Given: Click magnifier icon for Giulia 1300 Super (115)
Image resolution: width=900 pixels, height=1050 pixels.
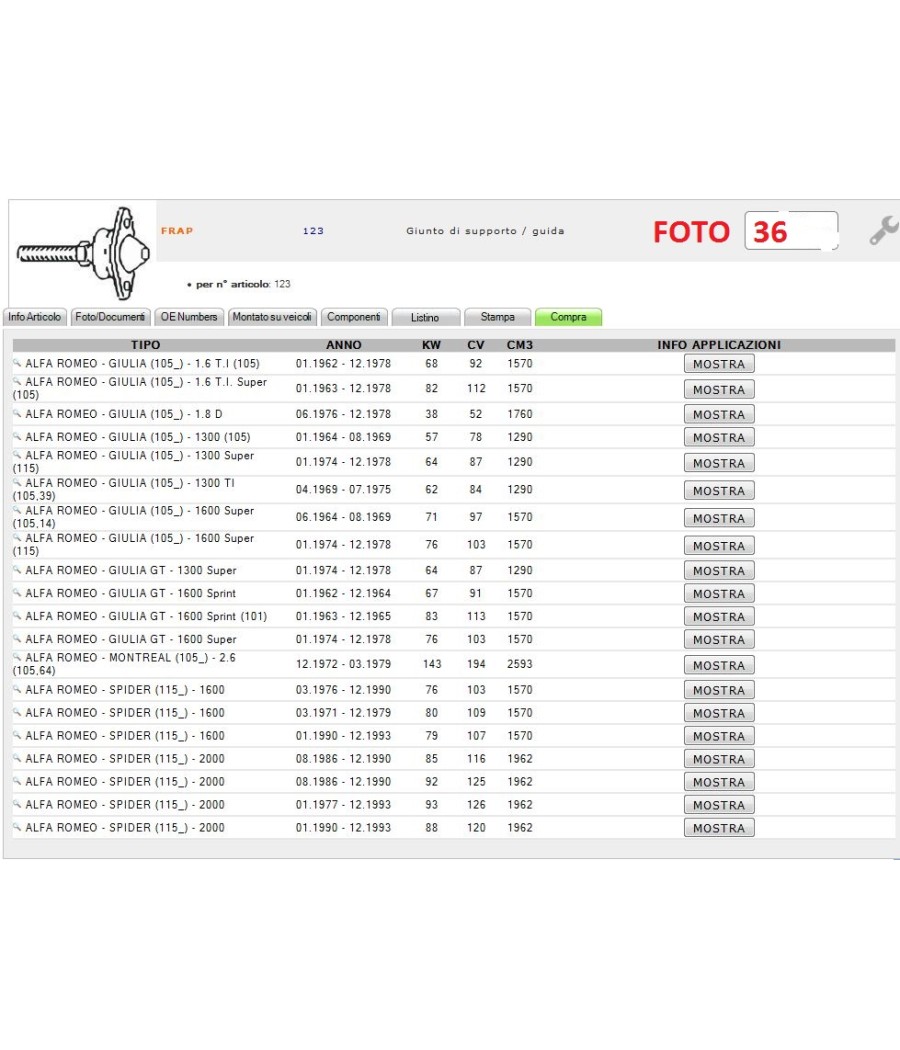Looking at the screenshot, I should click(17, 454).
